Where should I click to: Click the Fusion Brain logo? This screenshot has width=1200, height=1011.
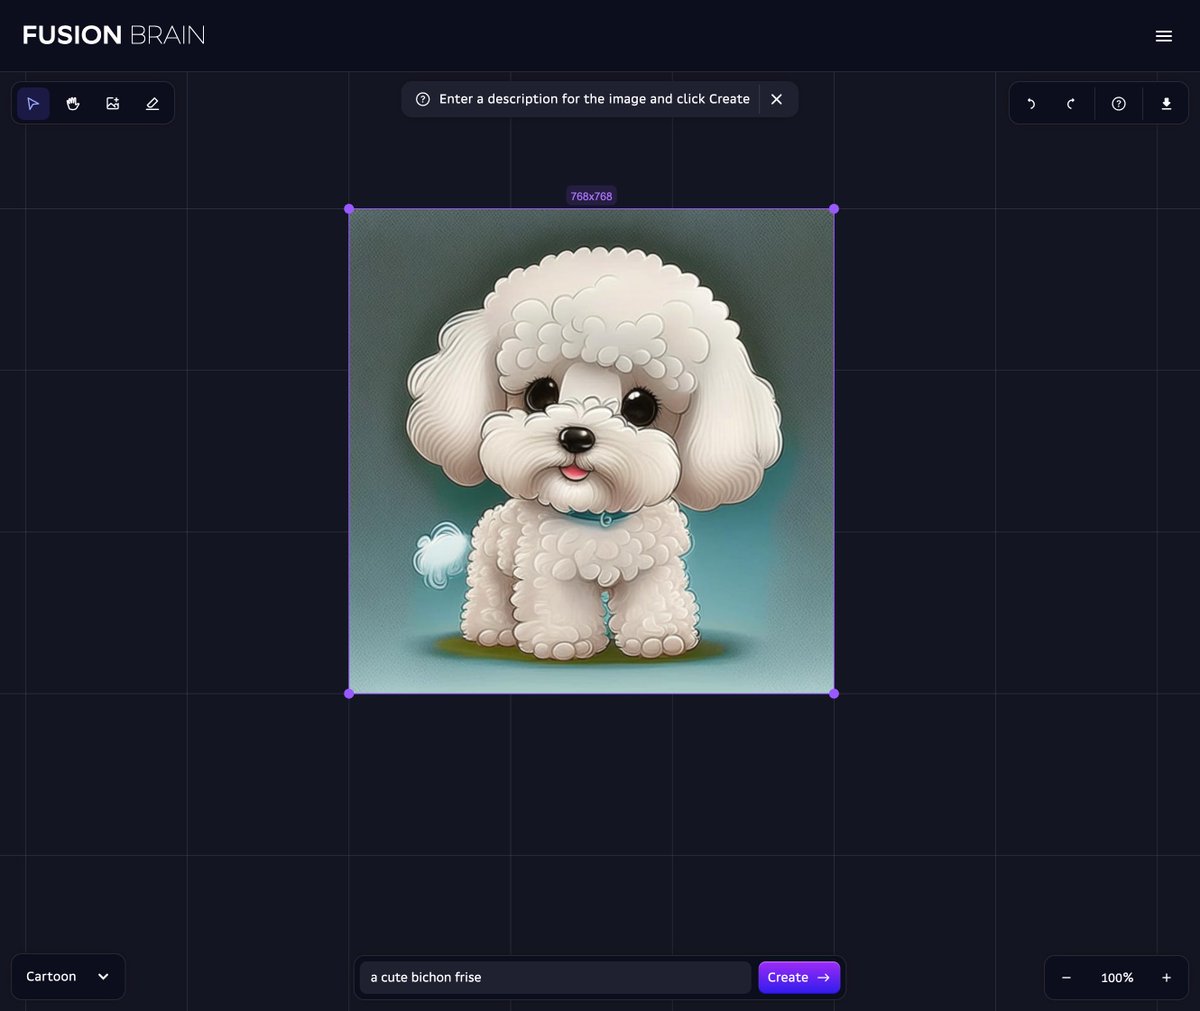point(114,35)
